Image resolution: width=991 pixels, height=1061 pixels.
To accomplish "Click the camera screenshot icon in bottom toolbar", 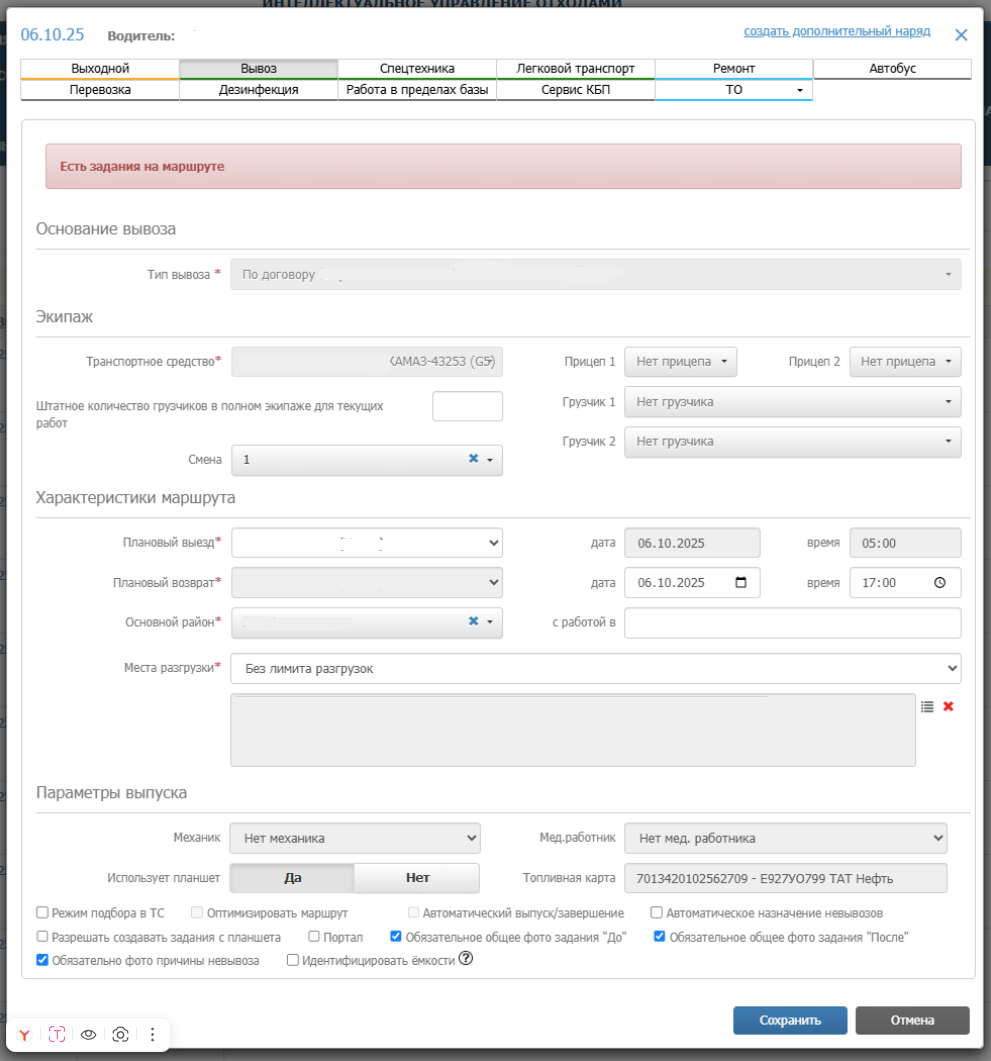I will (120, 1035).
